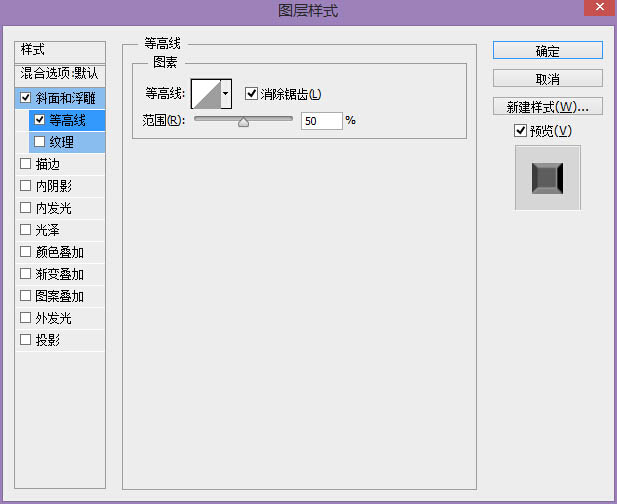
Task: Click the 新建样式 button
Action: pos(547,106)
